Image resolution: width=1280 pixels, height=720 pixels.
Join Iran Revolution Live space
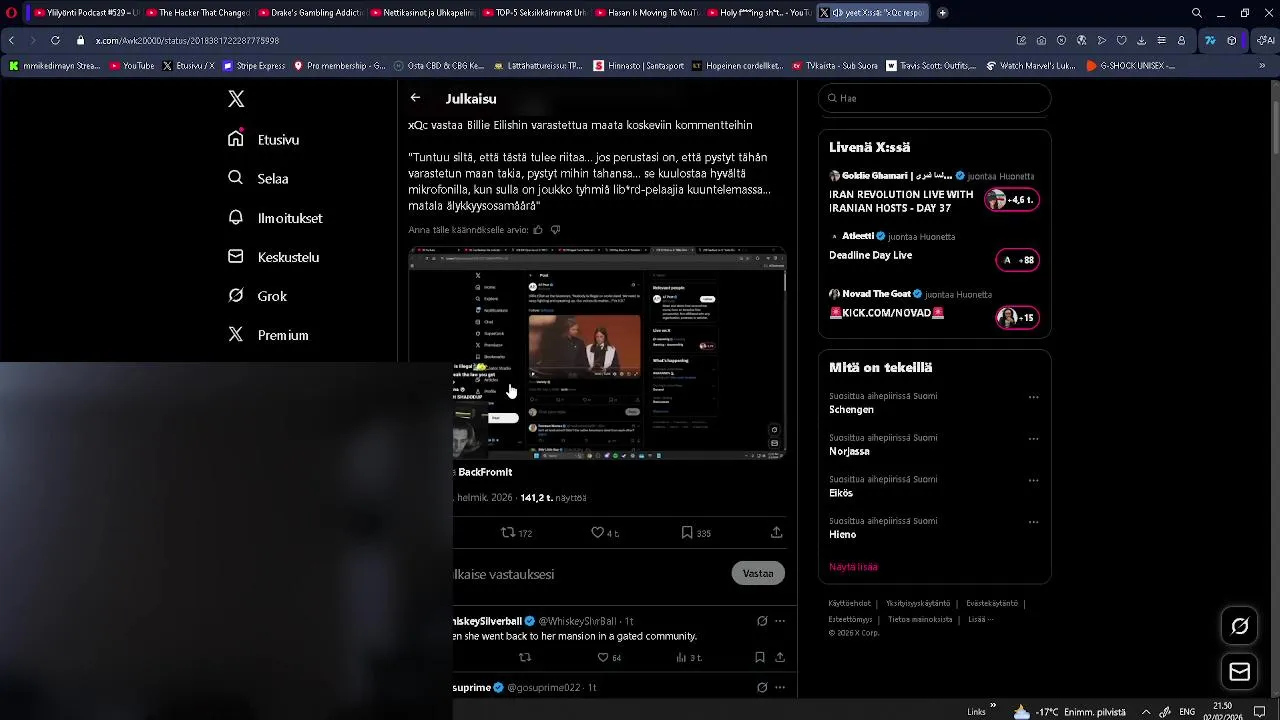click(x=1012, y=200)
